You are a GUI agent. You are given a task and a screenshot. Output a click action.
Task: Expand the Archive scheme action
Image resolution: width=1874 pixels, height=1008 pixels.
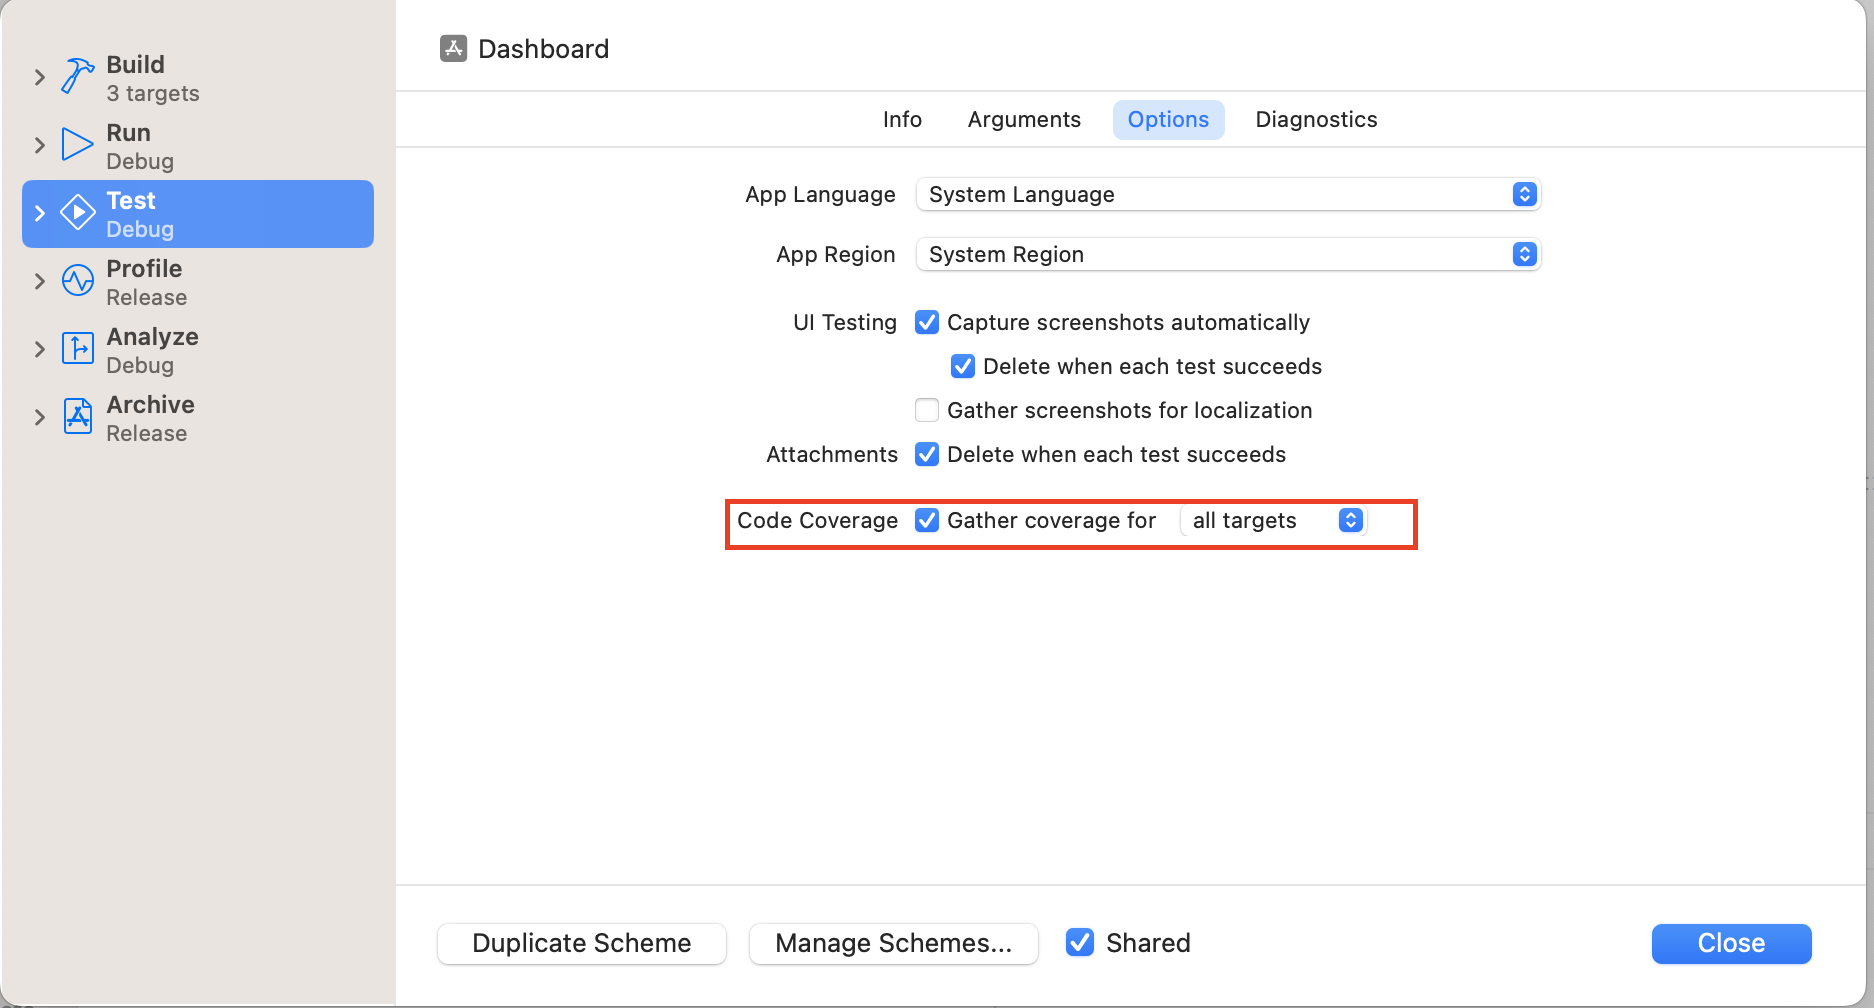click(40, 417)
